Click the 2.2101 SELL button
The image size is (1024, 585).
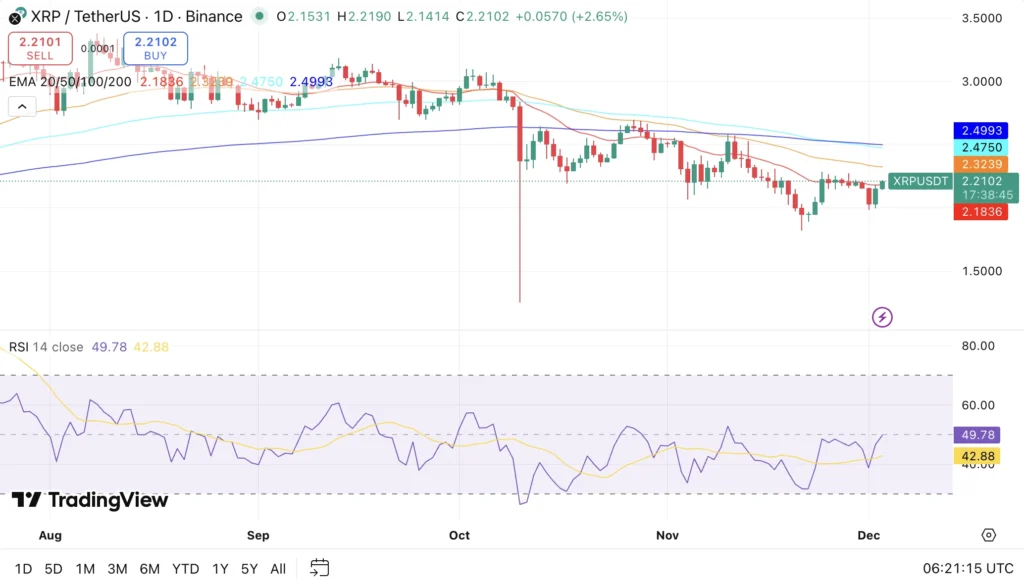click(40, 48)
